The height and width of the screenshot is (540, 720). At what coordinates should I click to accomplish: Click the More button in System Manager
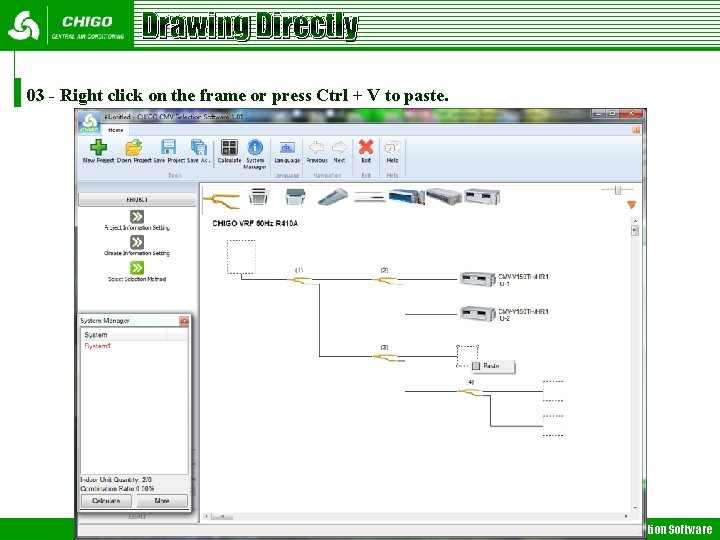point(162,501)
